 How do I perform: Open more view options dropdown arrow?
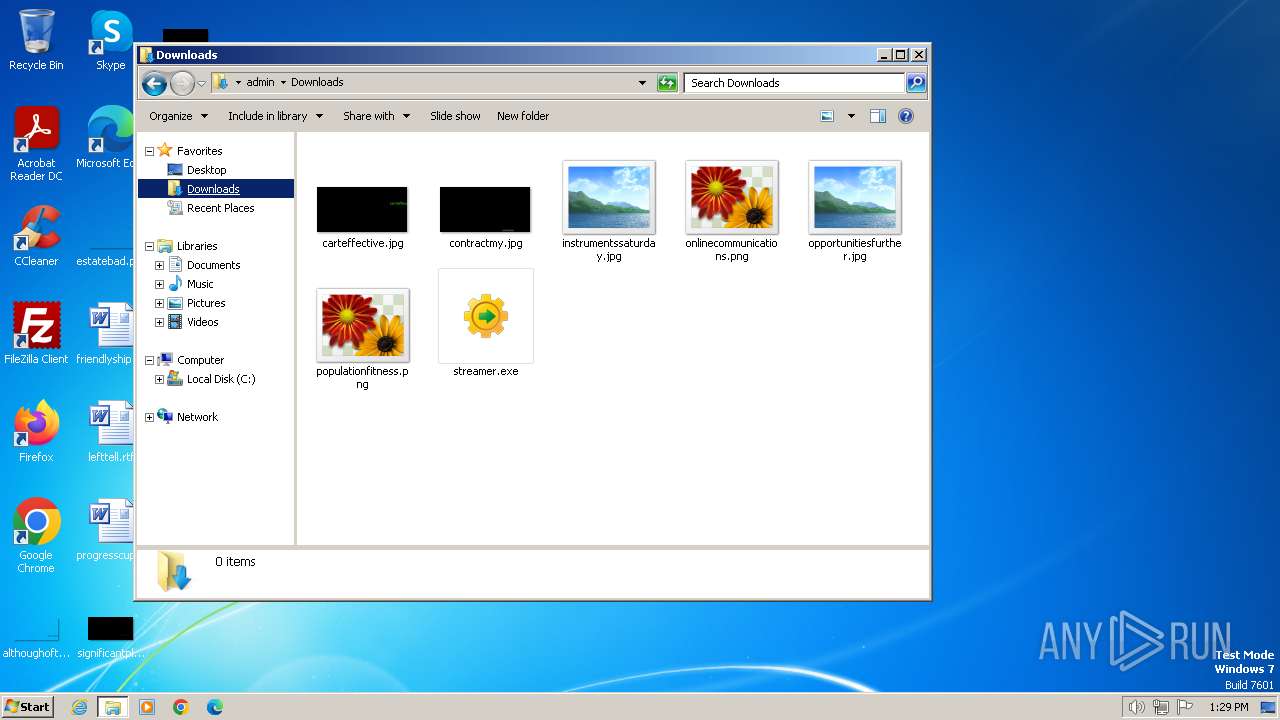click(851, 116)
